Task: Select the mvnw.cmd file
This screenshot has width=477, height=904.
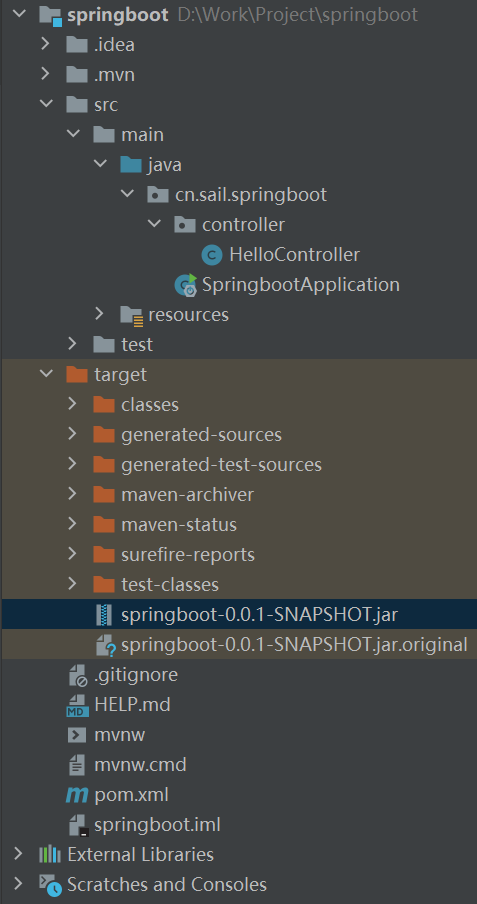Action: 140,765
